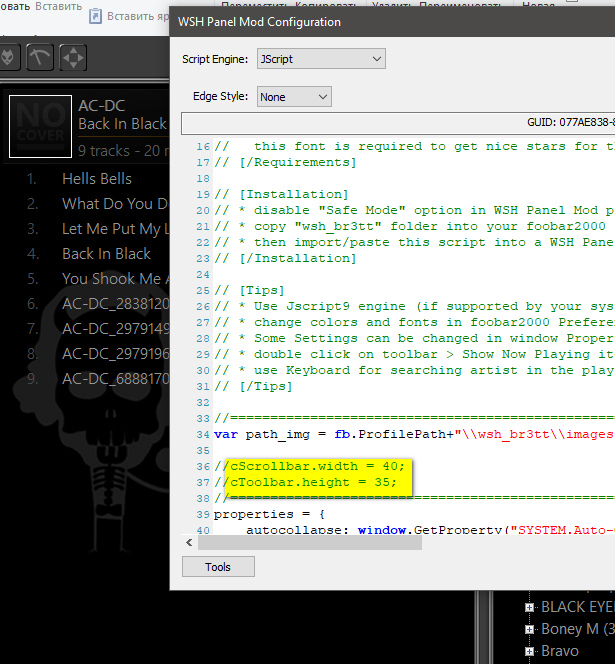Viewport: 615px width, 664px height.
Task: Click the WSH Panel Mod Configuration title bar
Action: tap(392, 22)
